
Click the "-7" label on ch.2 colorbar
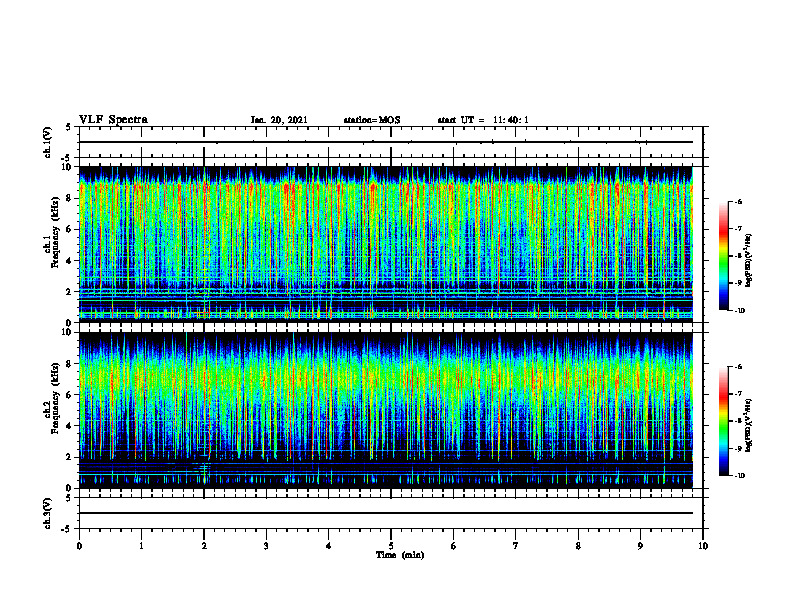739,394
